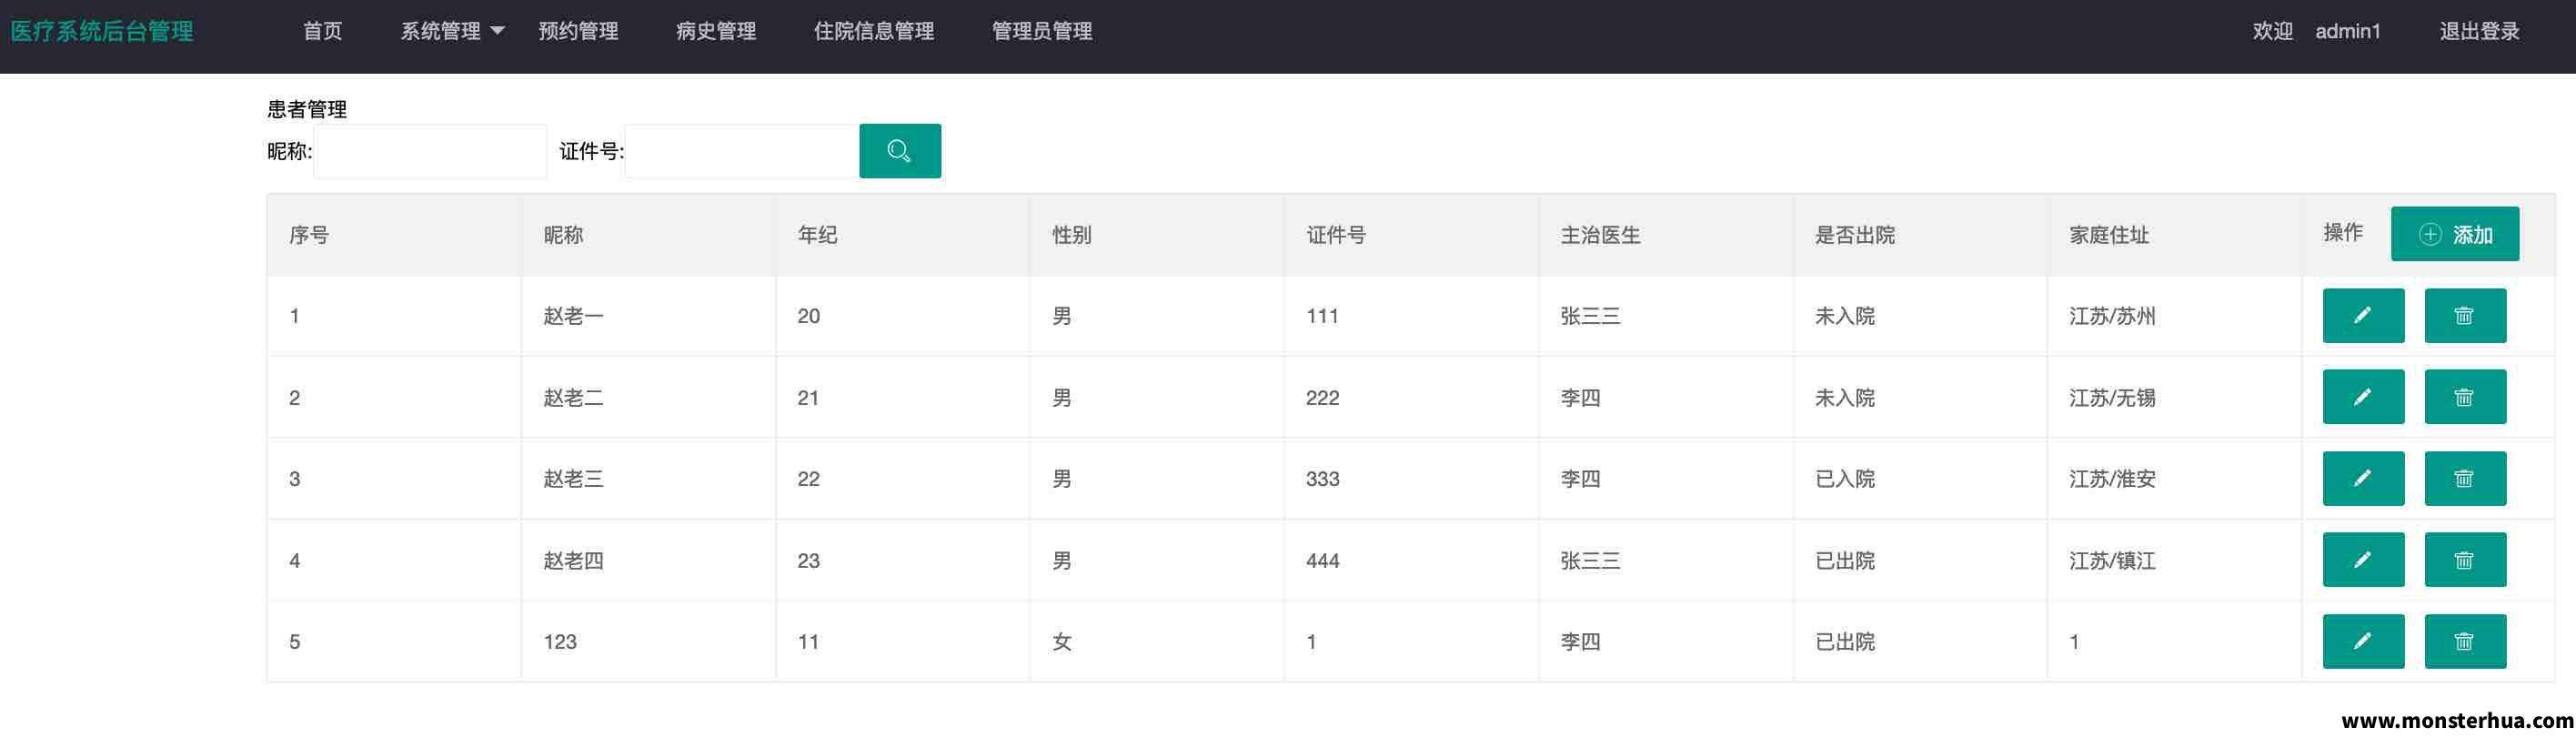Open 预约管理 menu item
The width and height of the screenshot is (2576, 748).
(x=578, y=31)
